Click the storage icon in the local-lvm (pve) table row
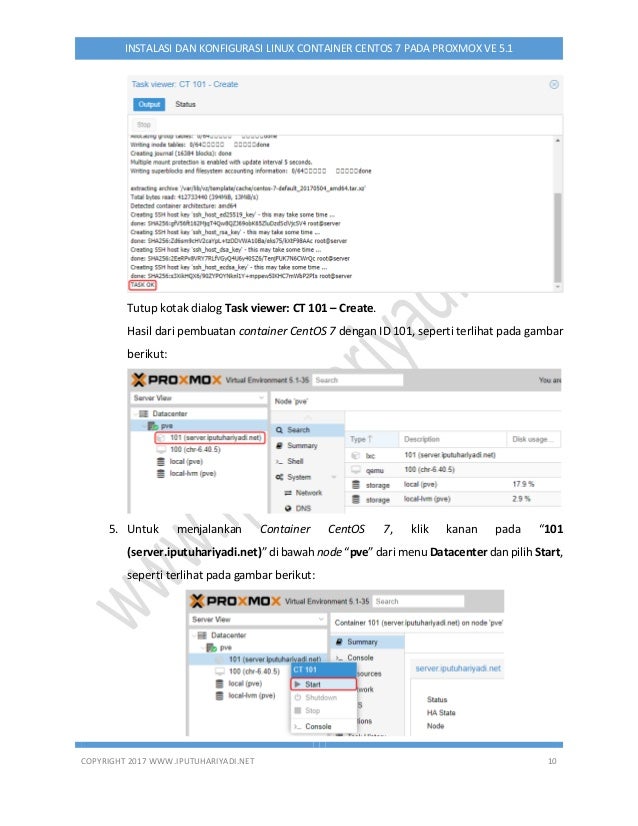Viewport: 638px width, 826px height. pyautogui.click(x=356, y=499)
